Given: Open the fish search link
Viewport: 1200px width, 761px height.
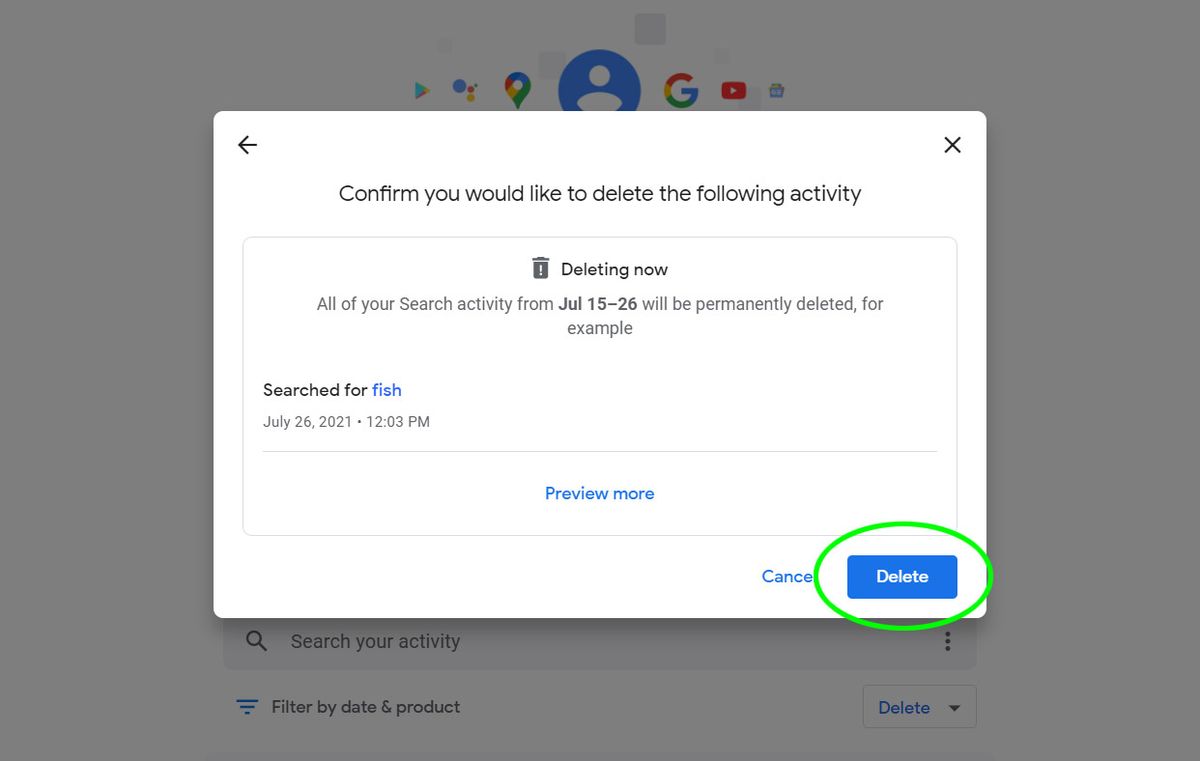Looking at the screenshot, I should coord(387,390).
